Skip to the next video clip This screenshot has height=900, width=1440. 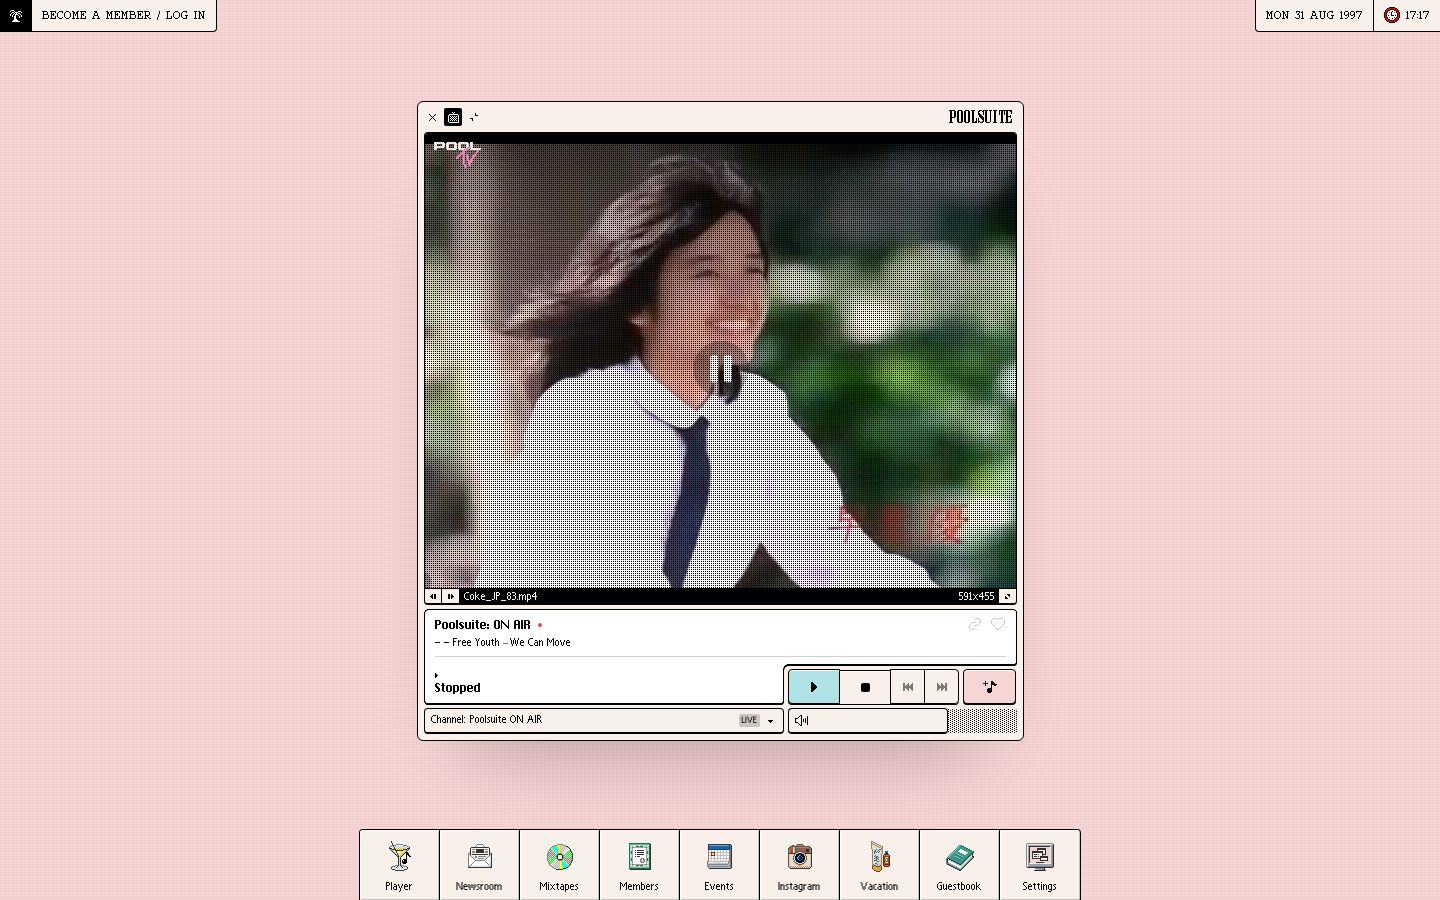point(451,596)
